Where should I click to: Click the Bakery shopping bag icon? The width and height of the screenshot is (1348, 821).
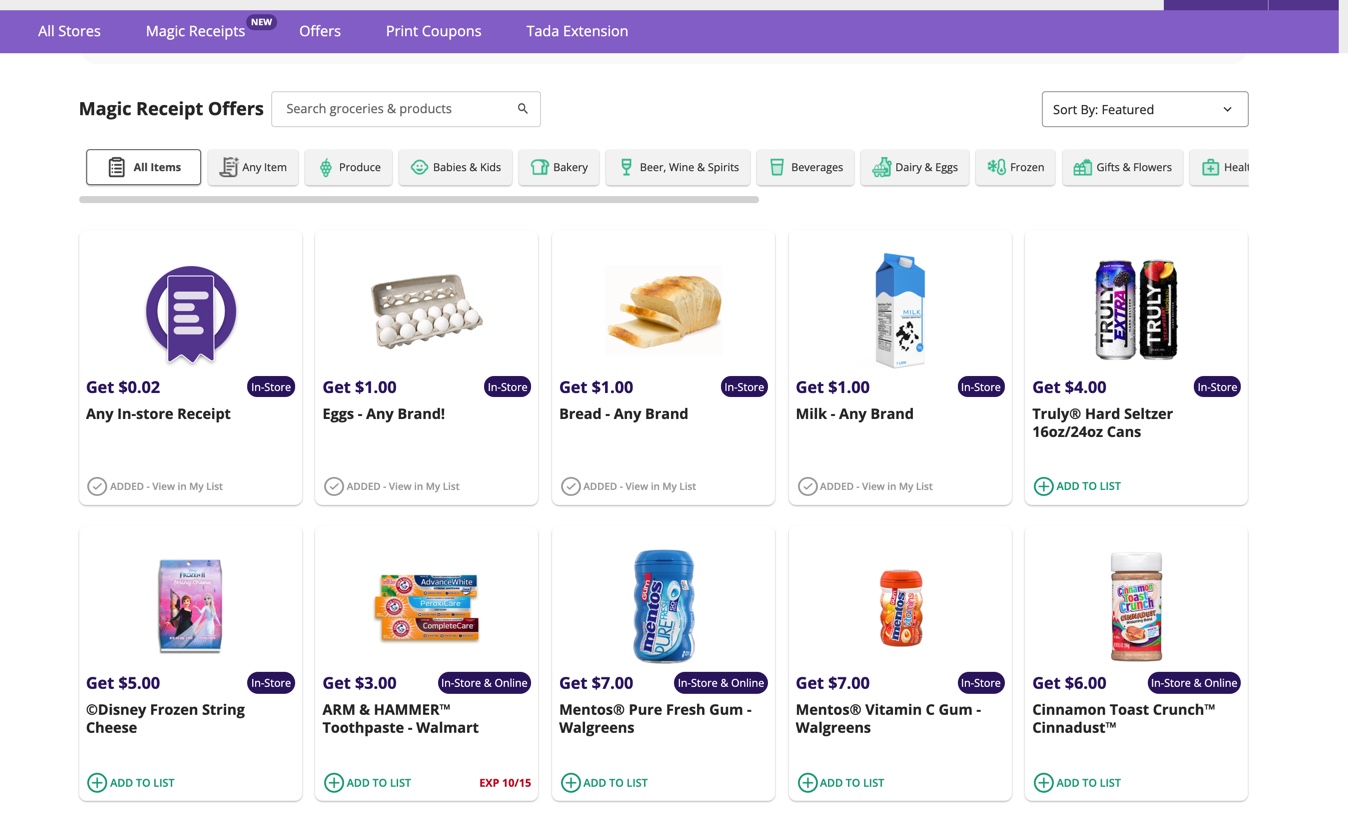(x=539, y=167)
